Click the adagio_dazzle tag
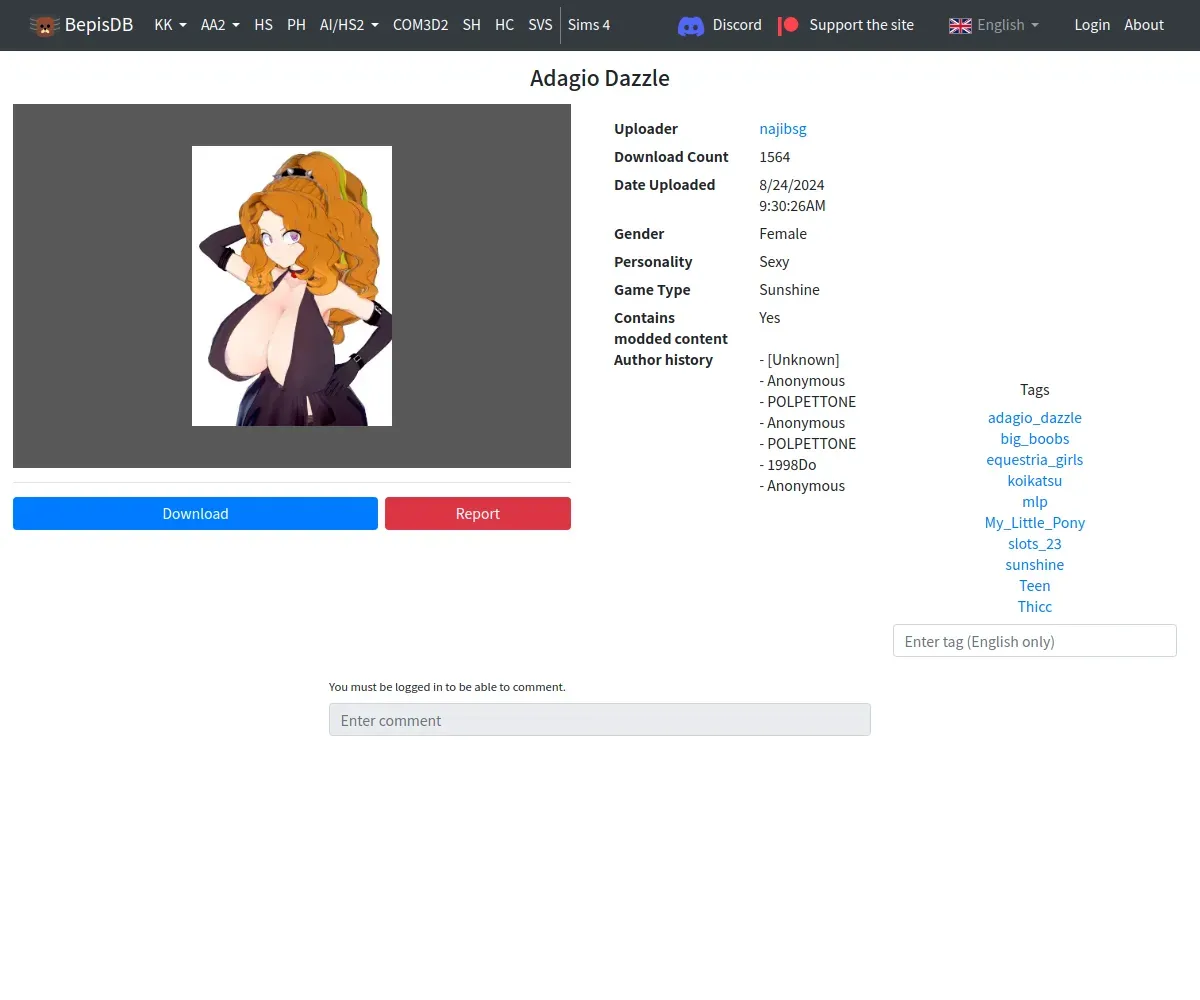 click(1035, 418)
